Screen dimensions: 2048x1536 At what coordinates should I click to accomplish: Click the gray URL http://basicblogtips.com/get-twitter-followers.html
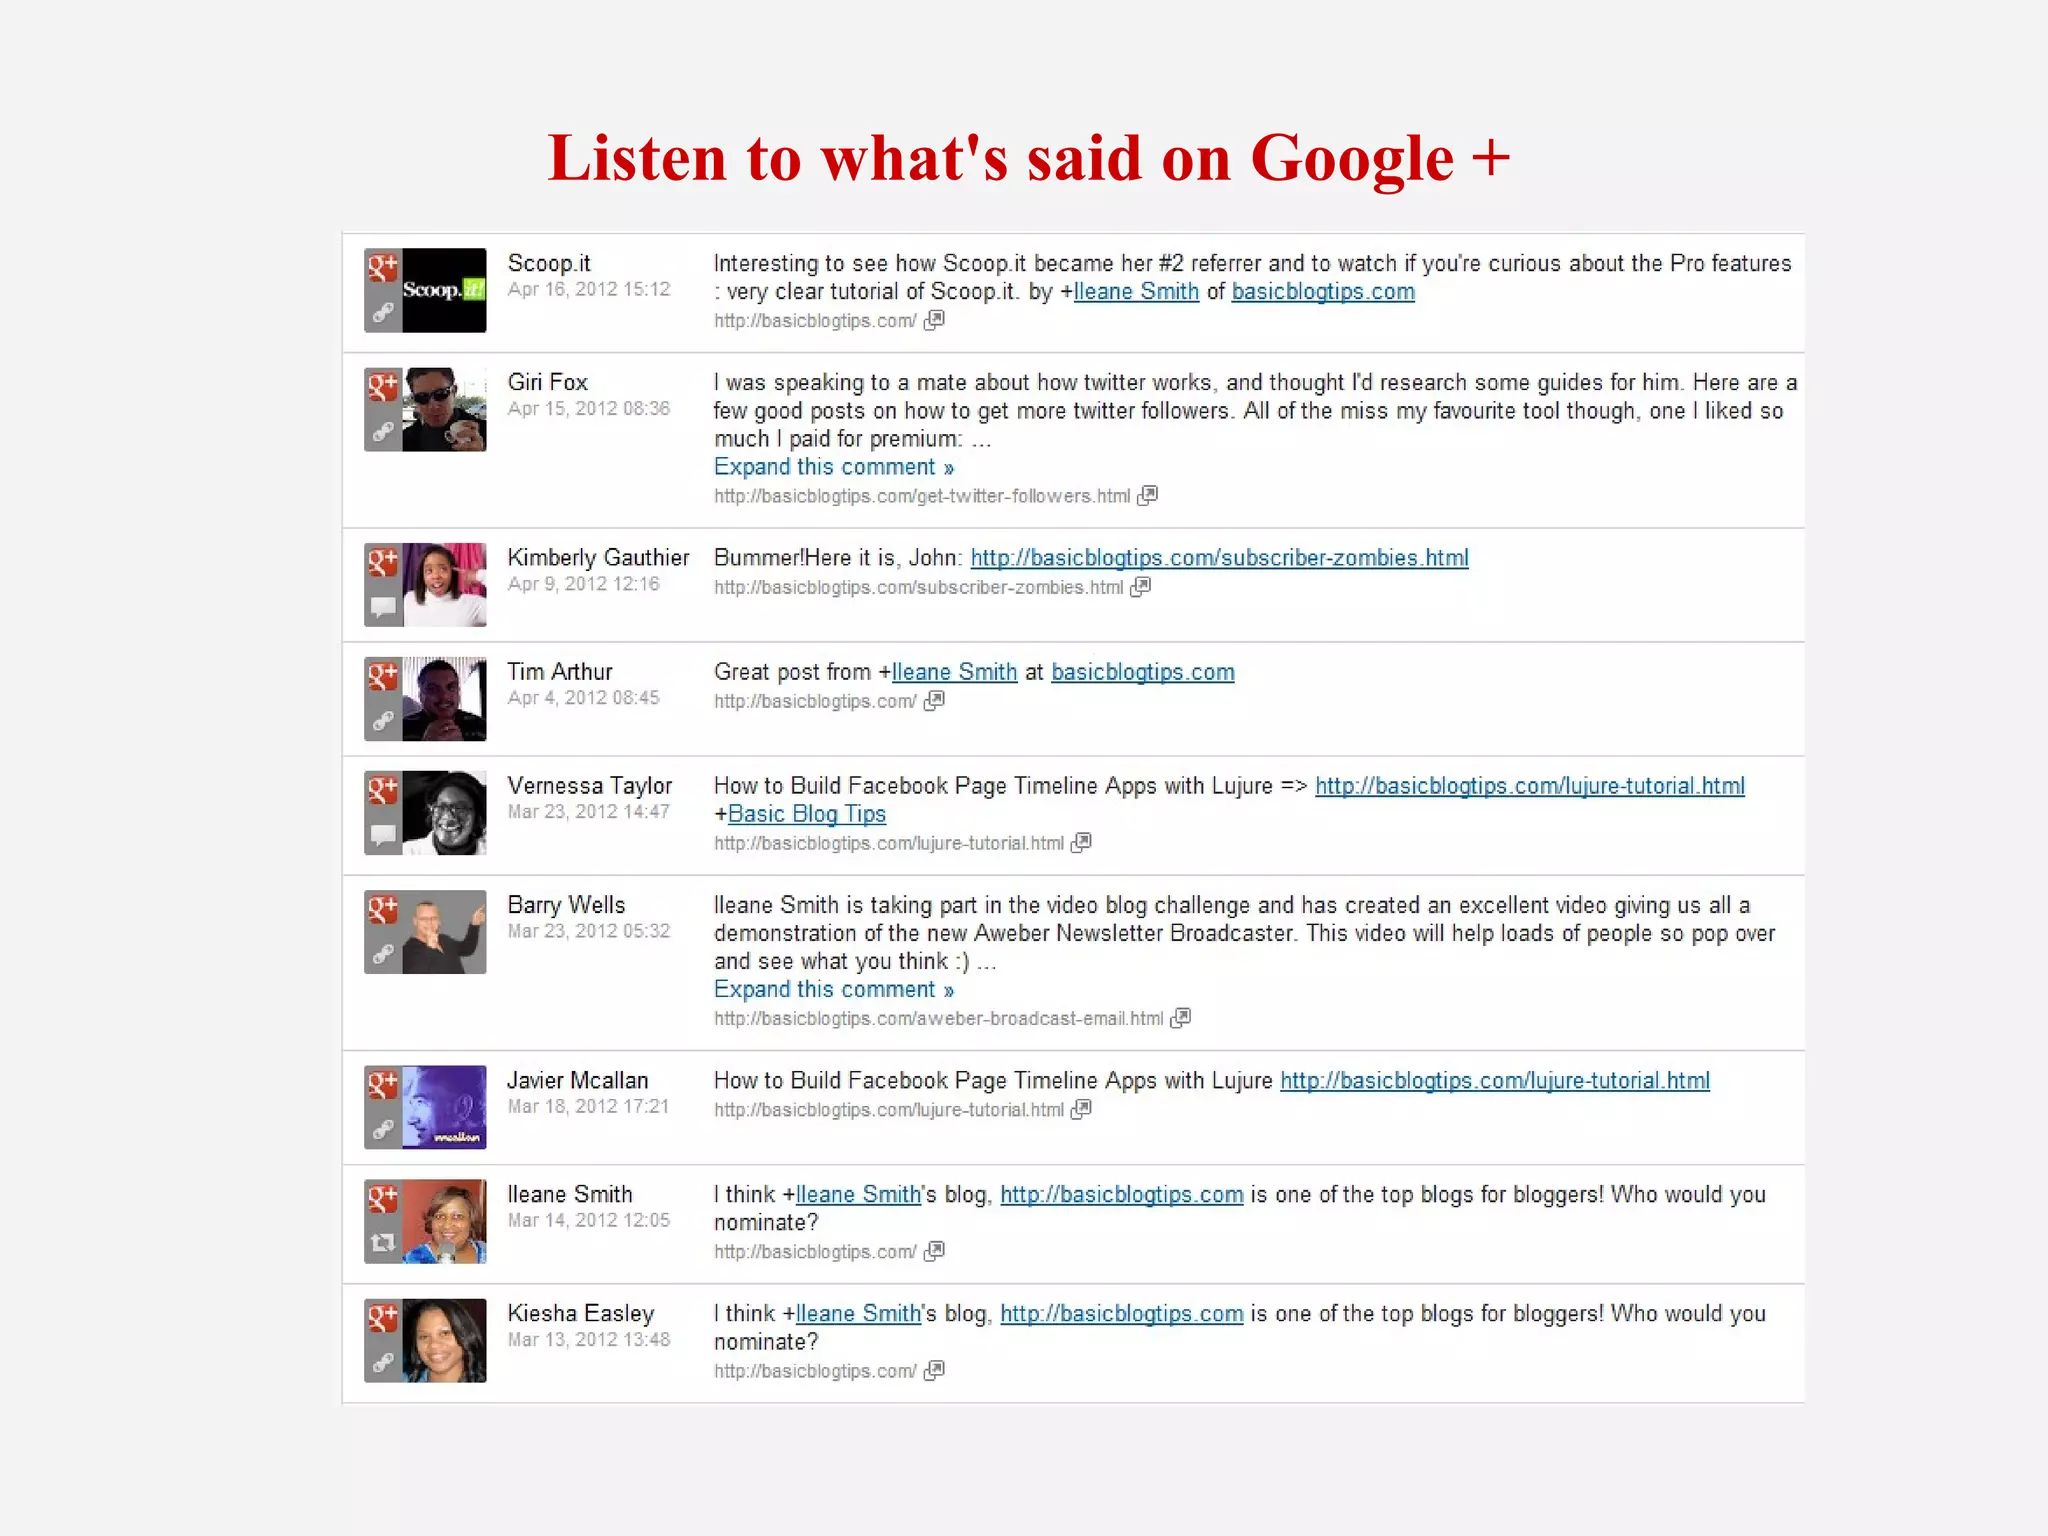pos(922,496)
